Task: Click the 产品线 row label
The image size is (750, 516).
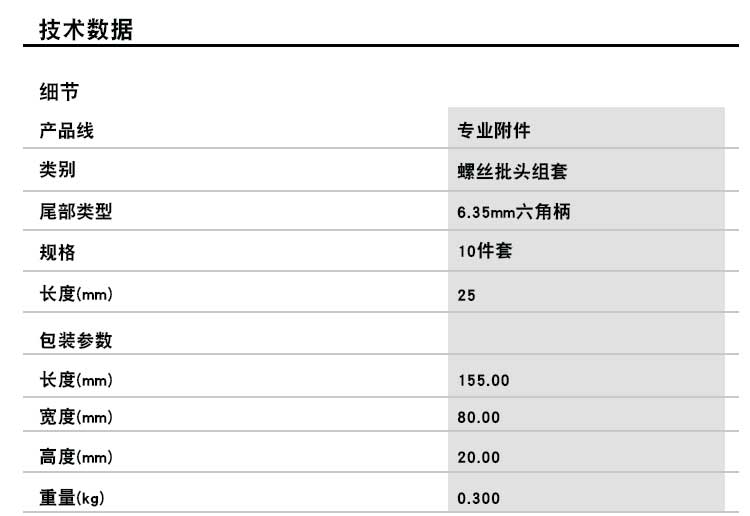Action: [x=67, y=131]
